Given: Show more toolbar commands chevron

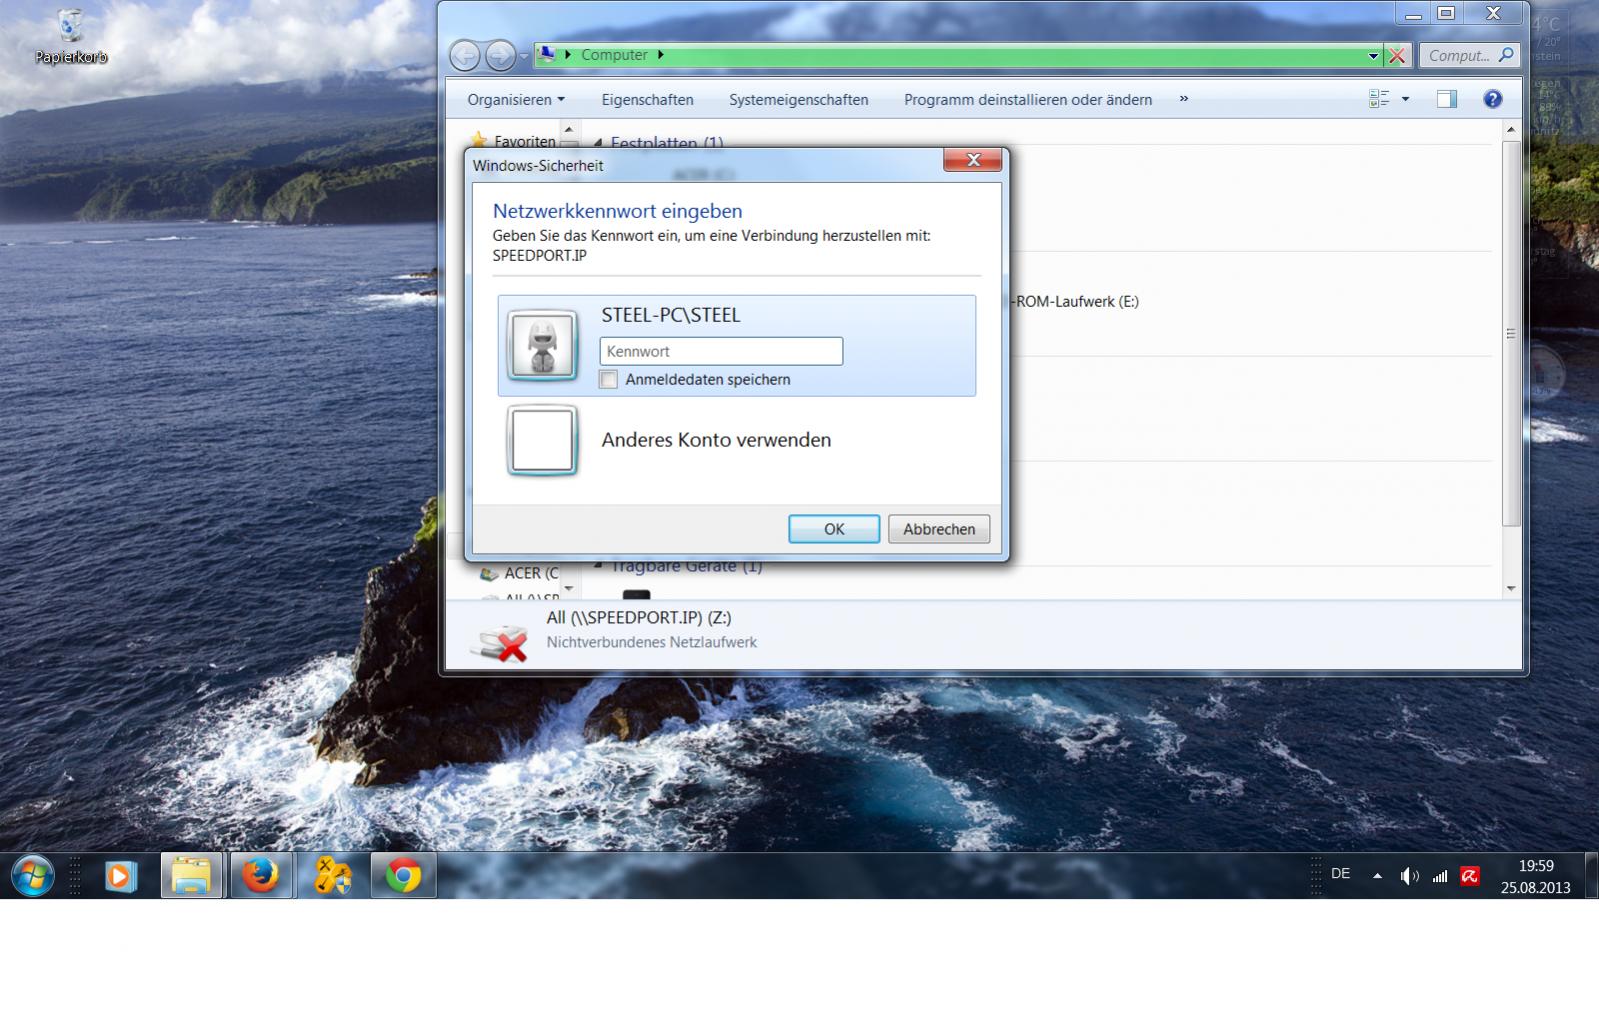Looking at the screenshot, I should tap(1184, 99).
